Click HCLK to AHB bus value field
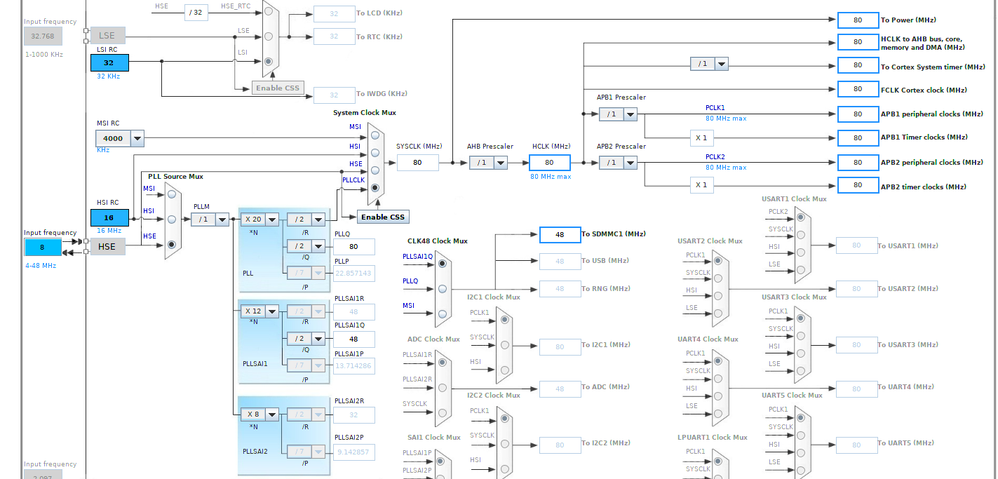The width and height of the screenshot is (998, 479). point(858,42)
